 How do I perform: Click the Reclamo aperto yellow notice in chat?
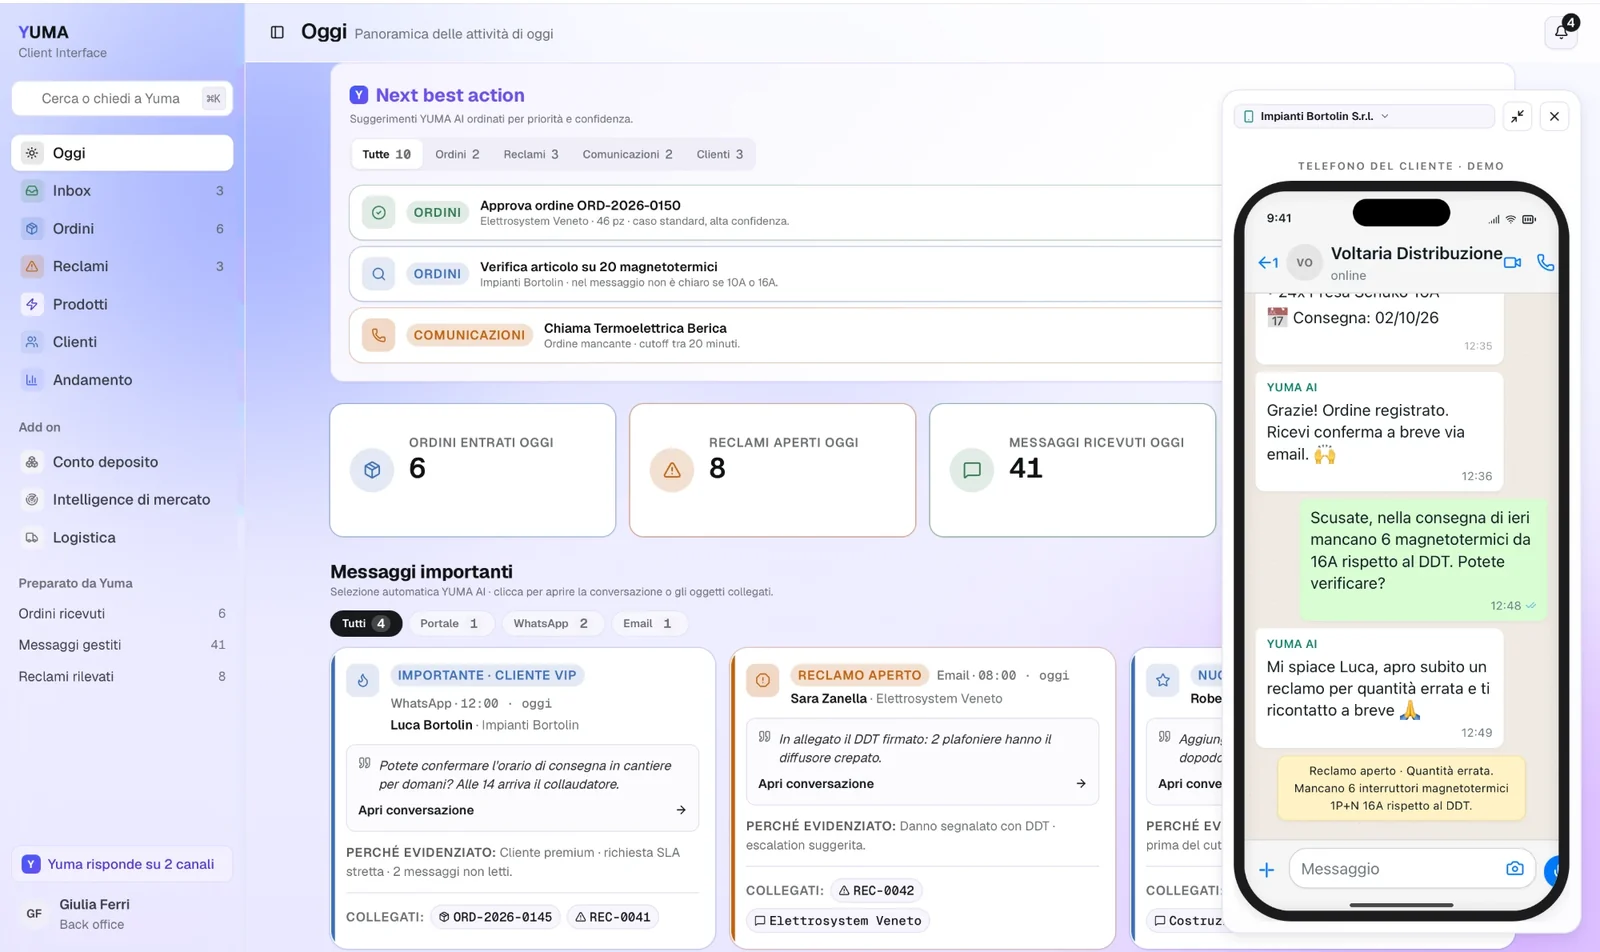1401,788
